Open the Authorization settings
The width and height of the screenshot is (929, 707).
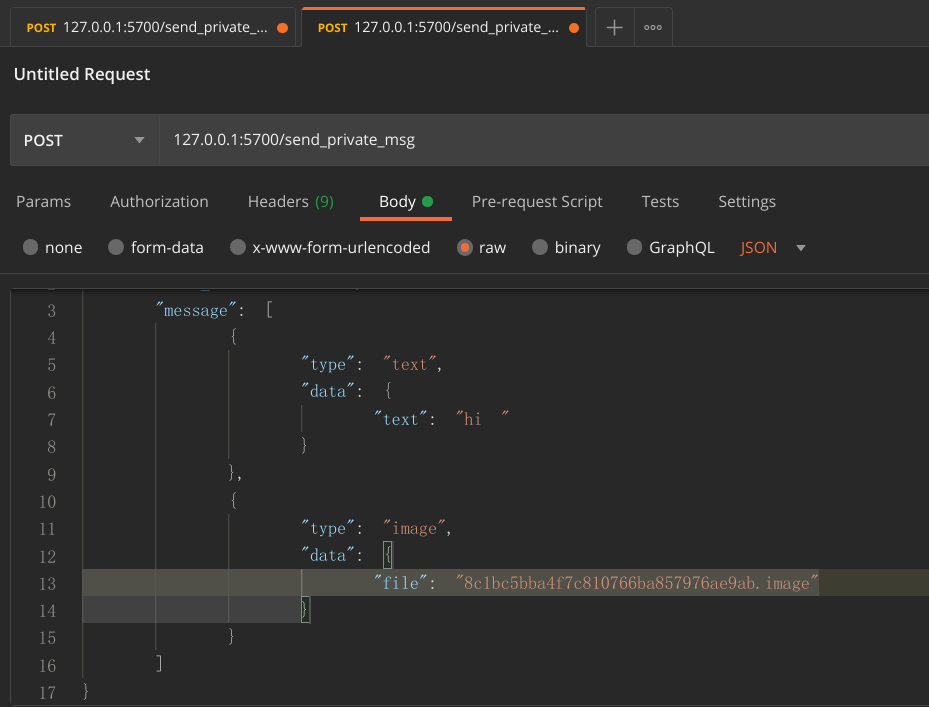click(159, 201)
